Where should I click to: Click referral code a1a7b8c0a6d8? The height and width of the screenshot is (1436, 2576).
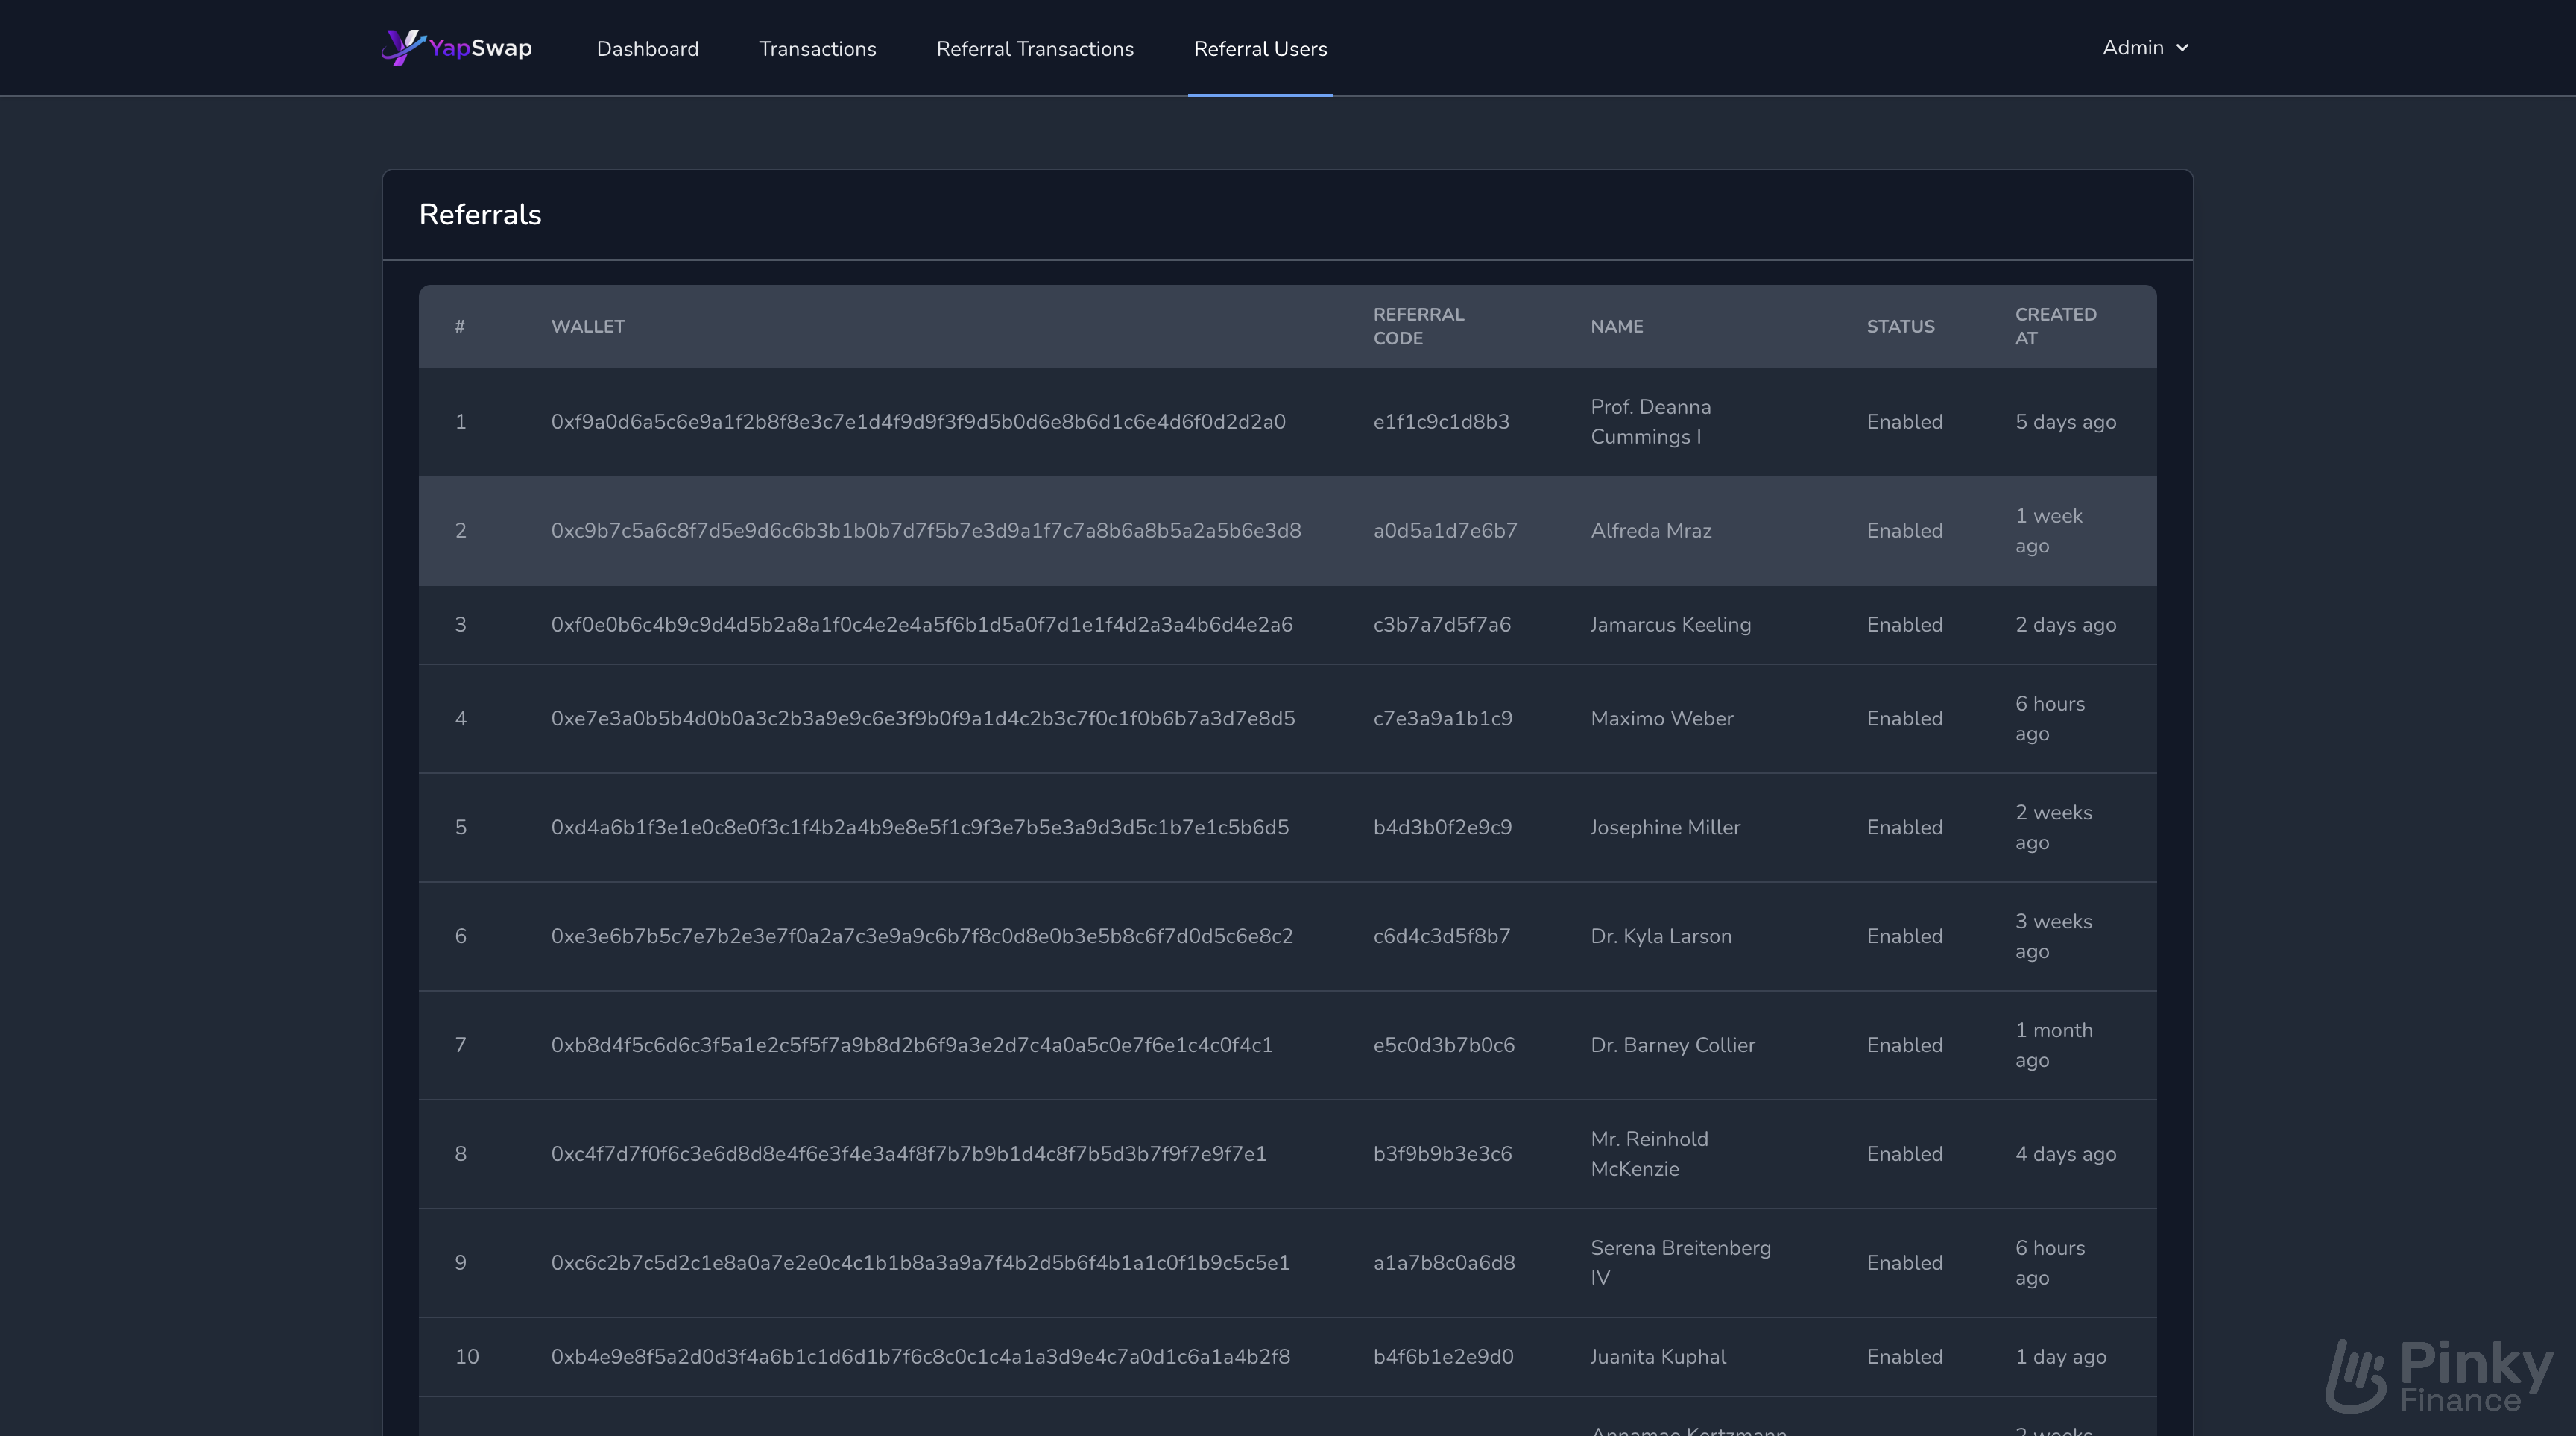click(1444, 1262)
